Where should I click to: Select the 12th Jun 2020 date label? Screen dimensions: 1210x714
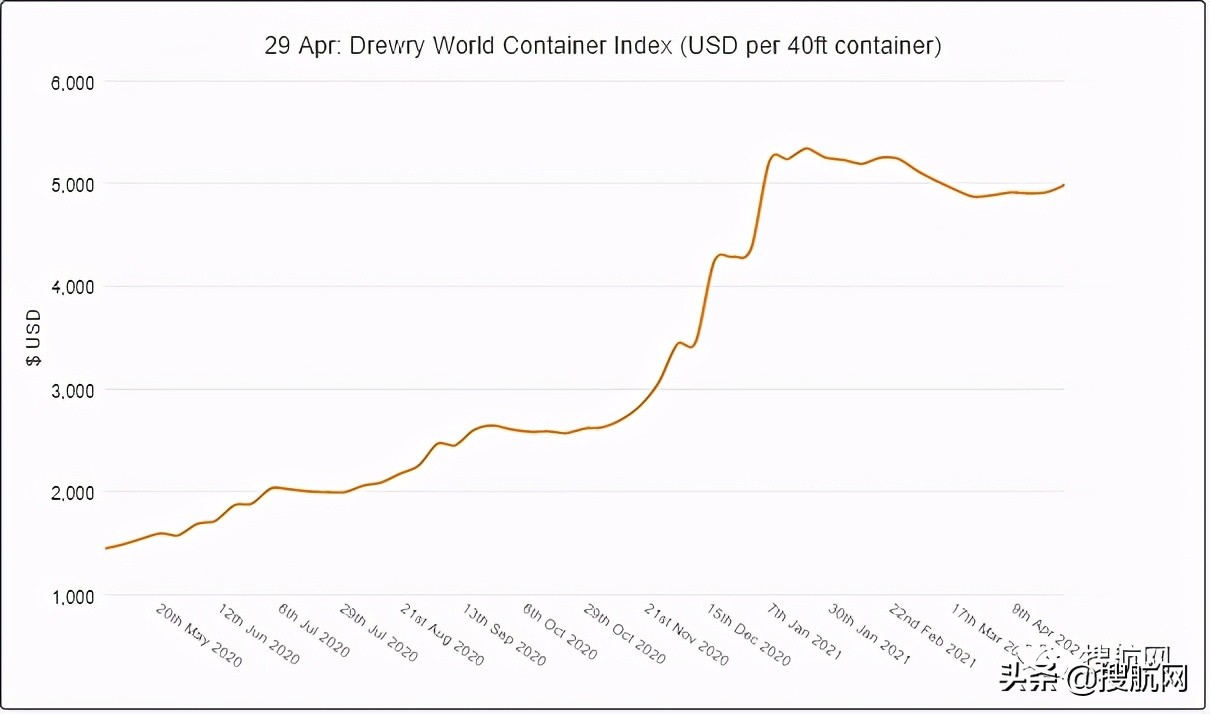coord(258,636)
